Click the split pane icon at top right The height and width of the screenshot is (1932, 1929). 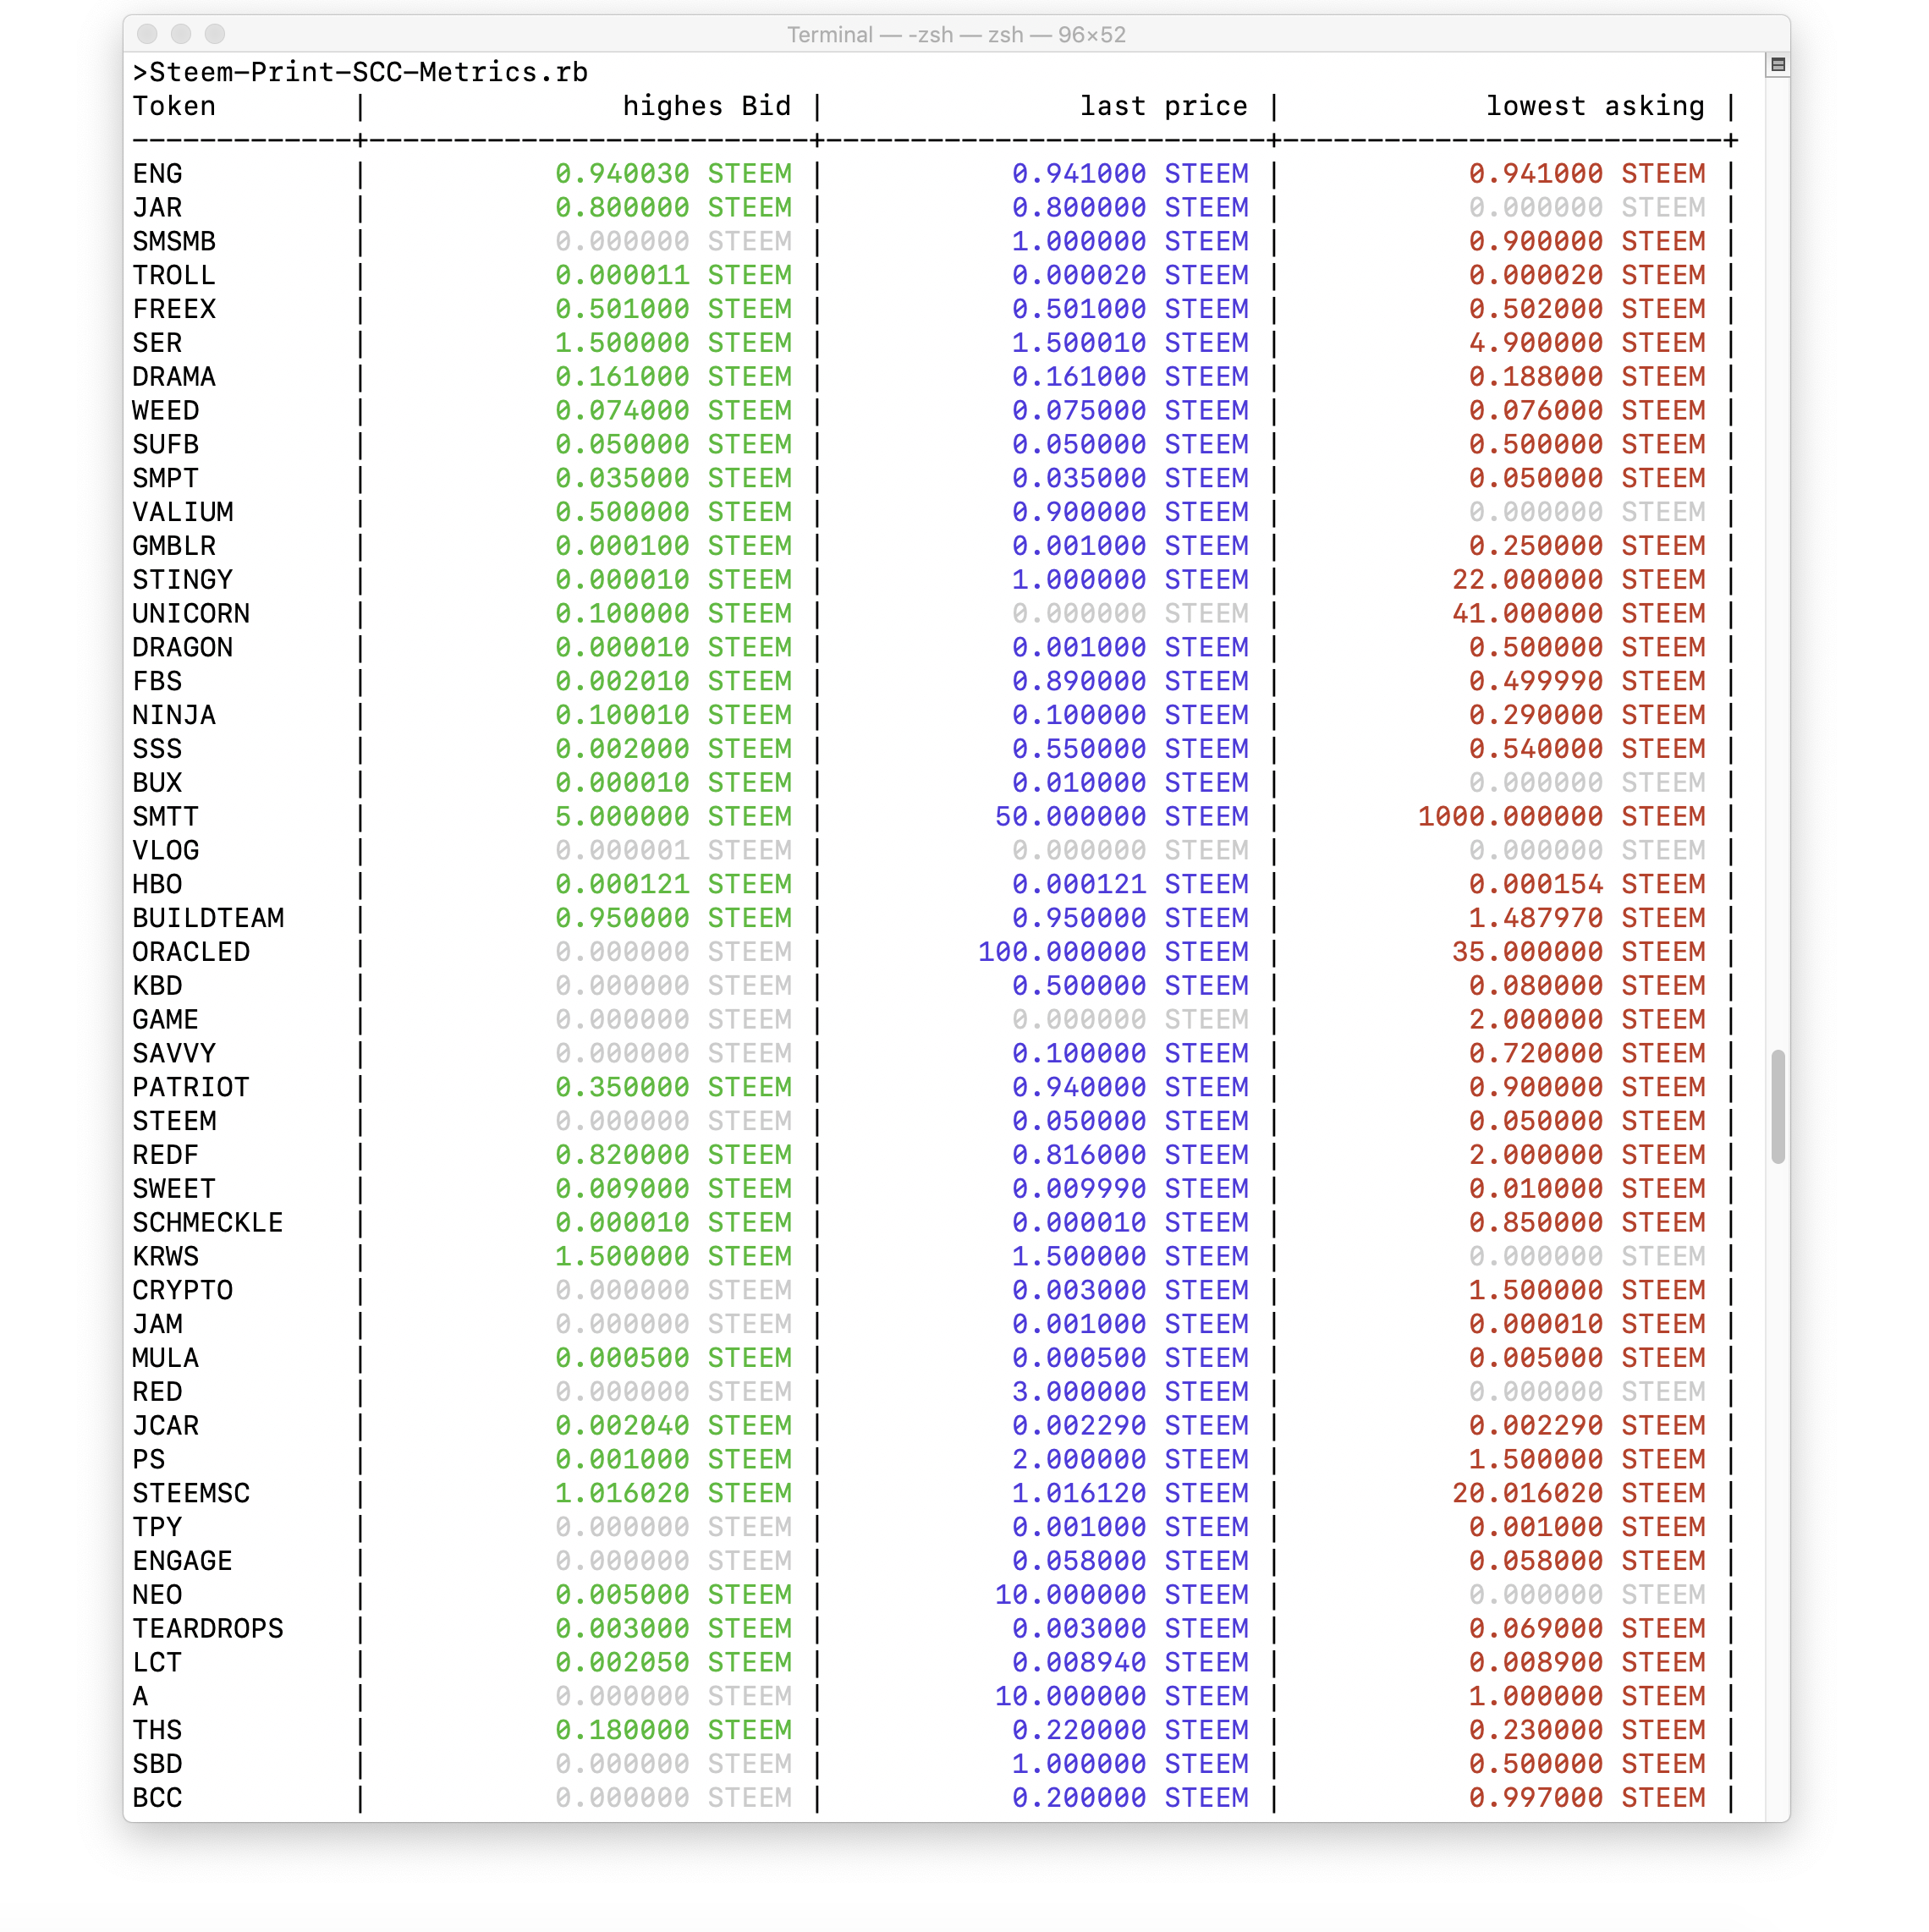[x=1778, y=64]
